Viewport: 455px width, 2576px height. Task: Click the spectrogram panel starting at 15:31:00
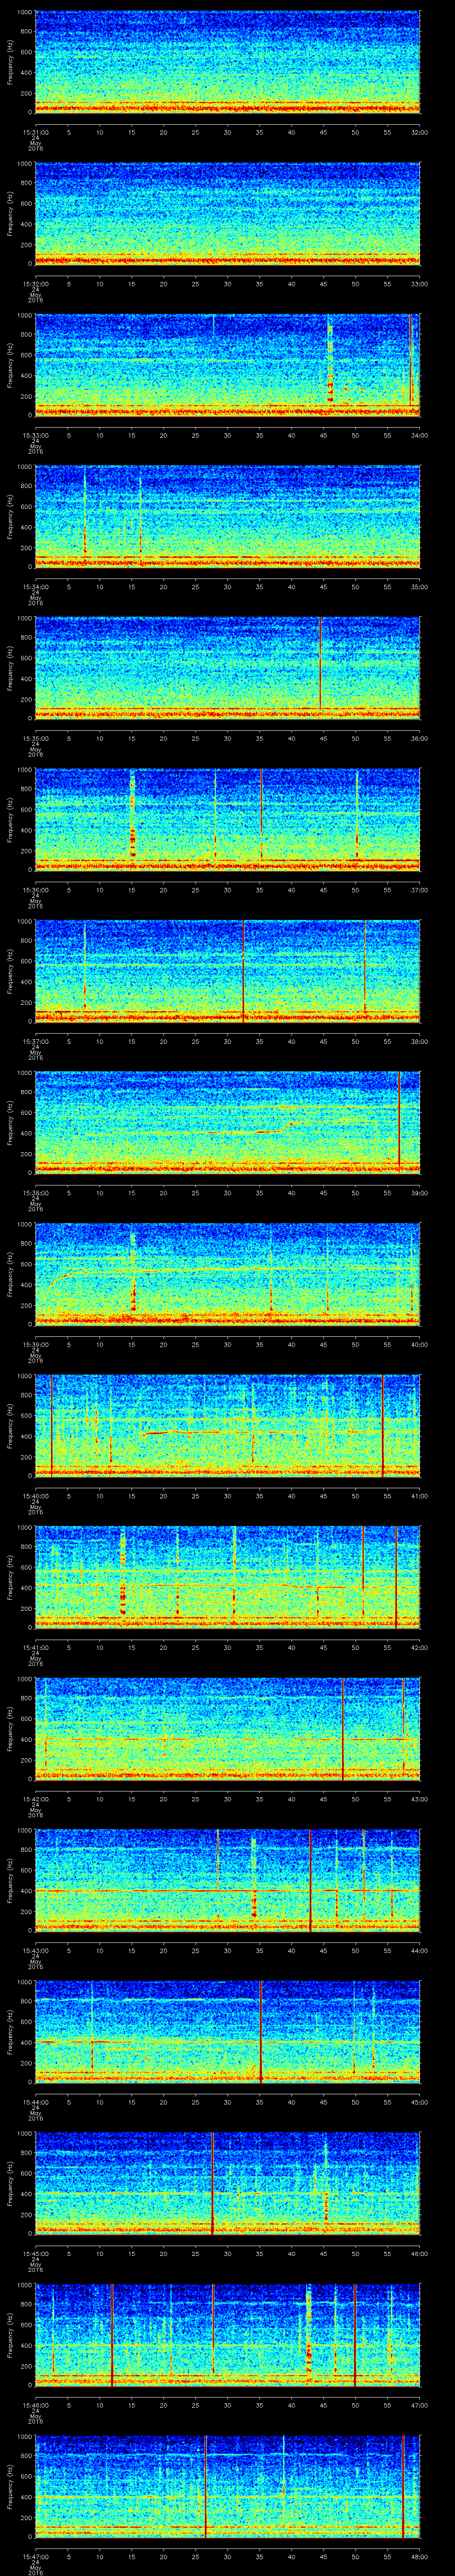point(227,62)
